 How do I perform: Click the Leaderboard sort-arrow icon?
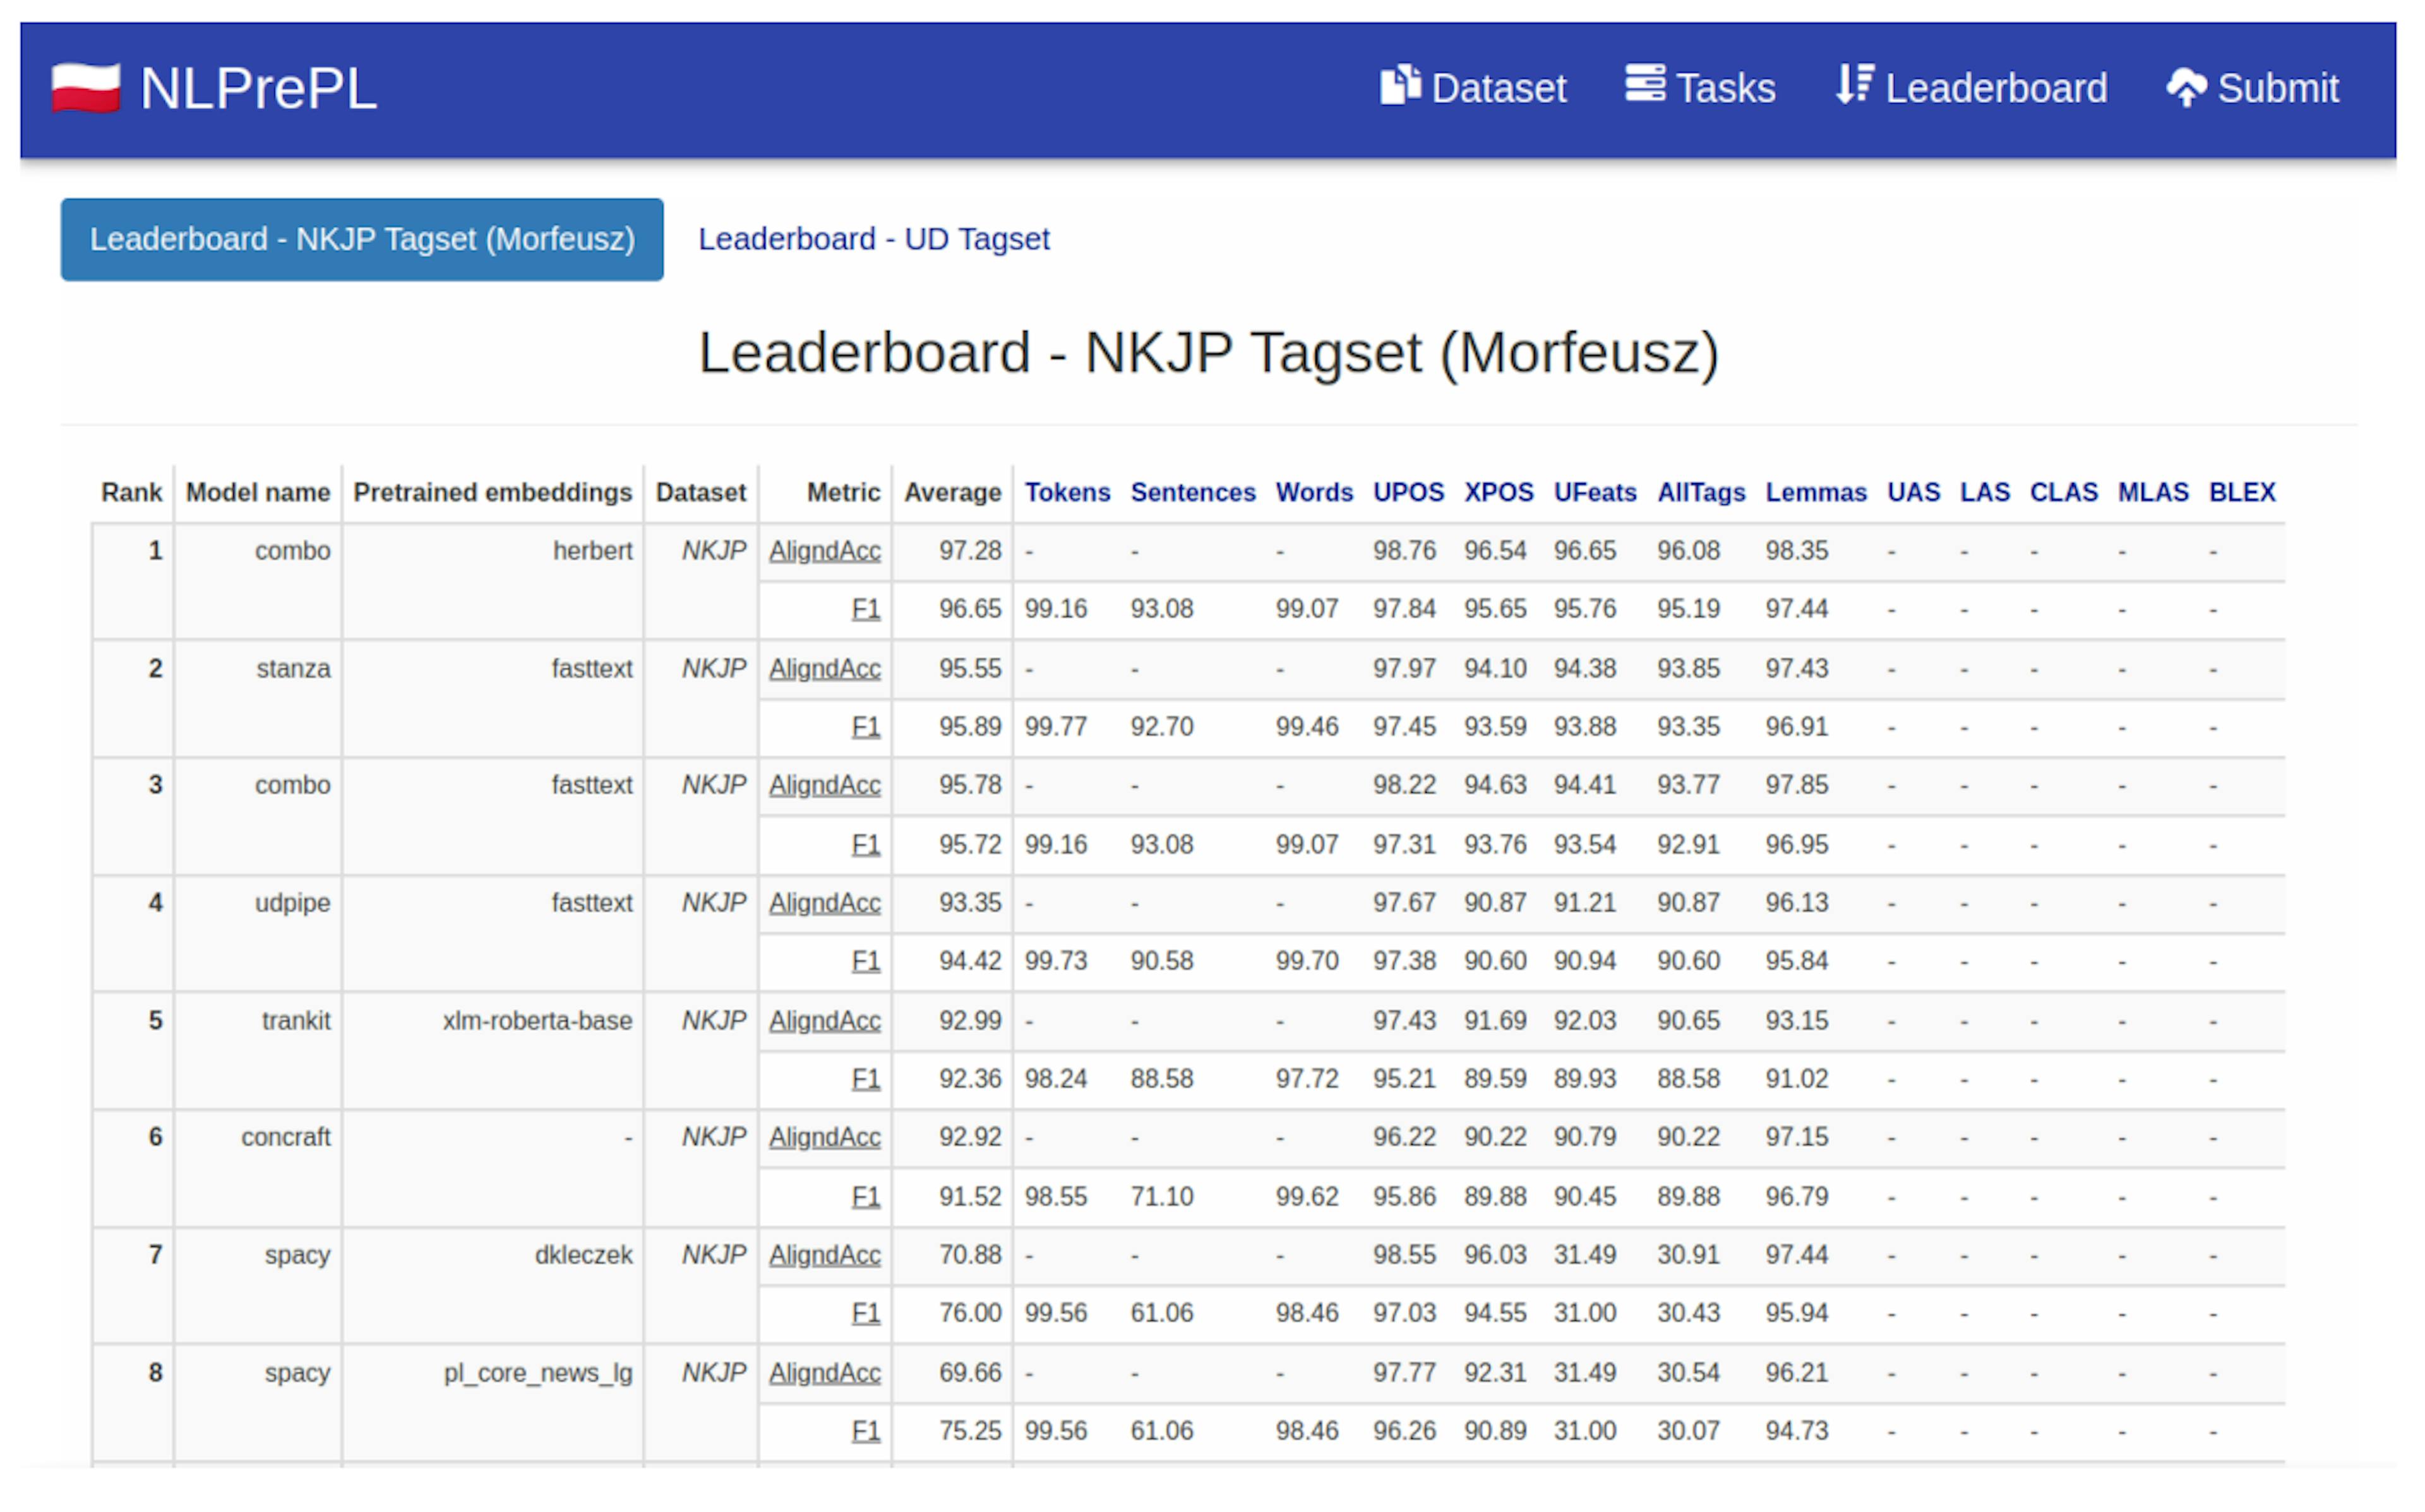[x=1855, y=84]
